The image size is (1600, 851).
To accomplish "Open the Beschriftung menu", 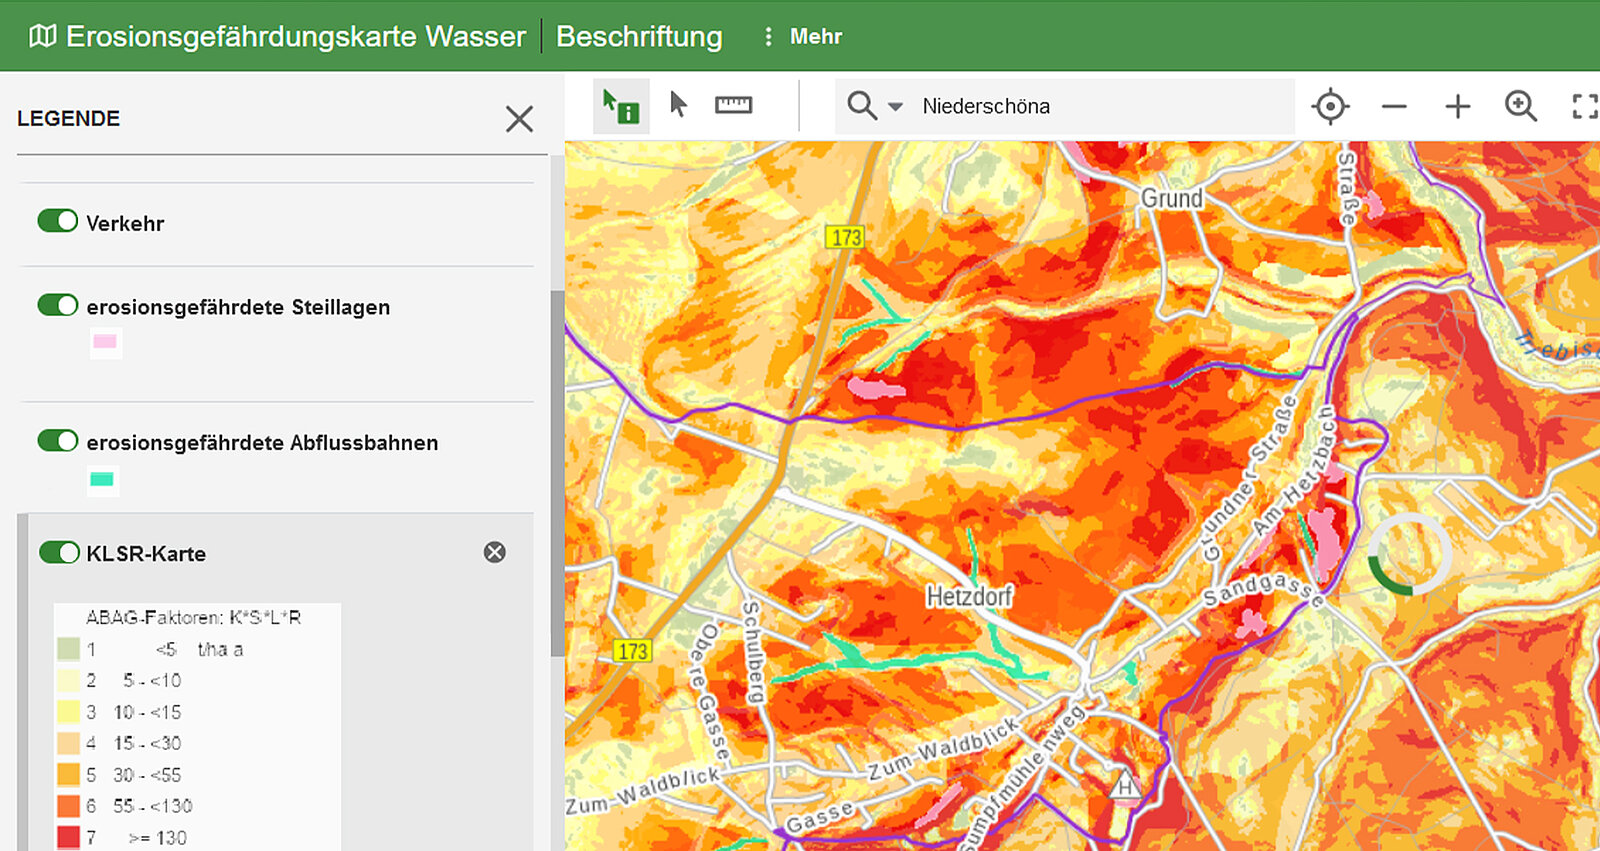I will click(639, 37).
